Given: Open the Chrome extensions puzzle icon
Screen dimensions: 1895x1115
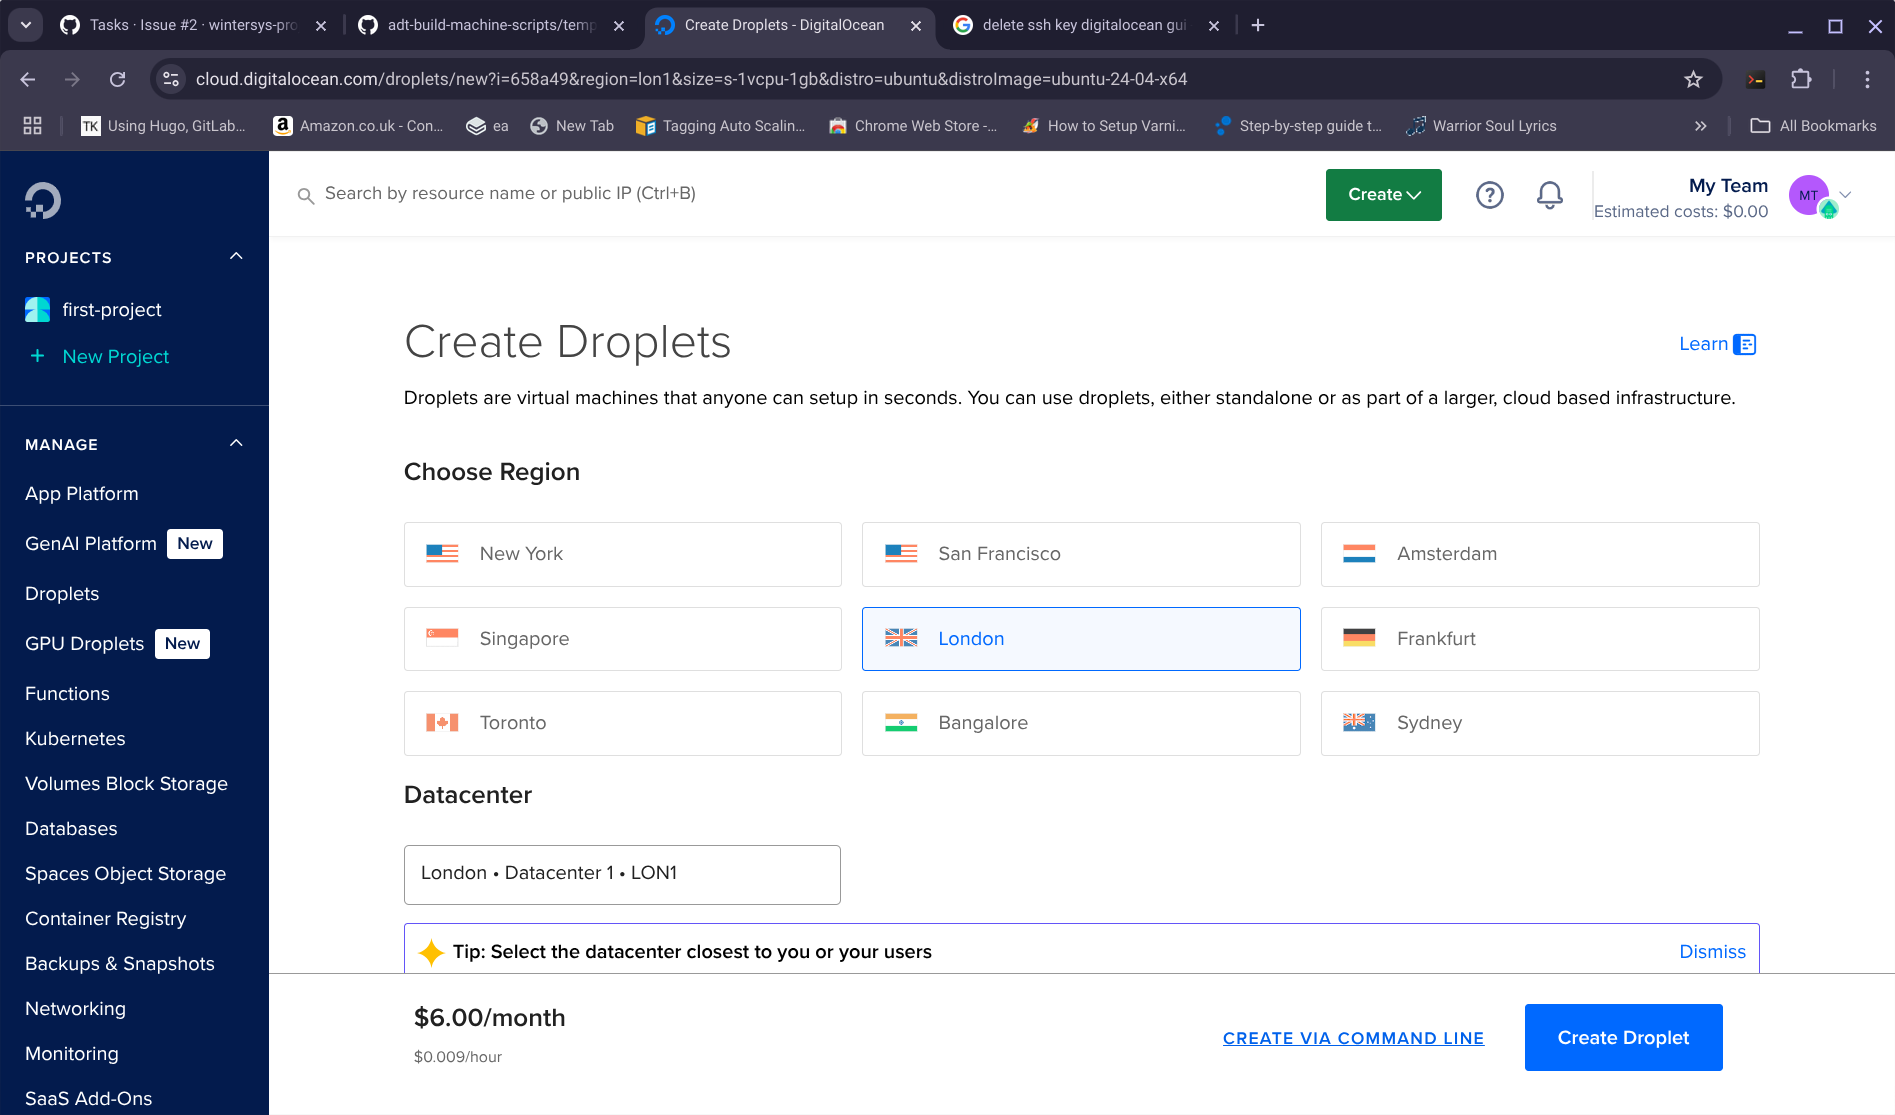Looking at the screenshot, I should [x=1801, y=79].
